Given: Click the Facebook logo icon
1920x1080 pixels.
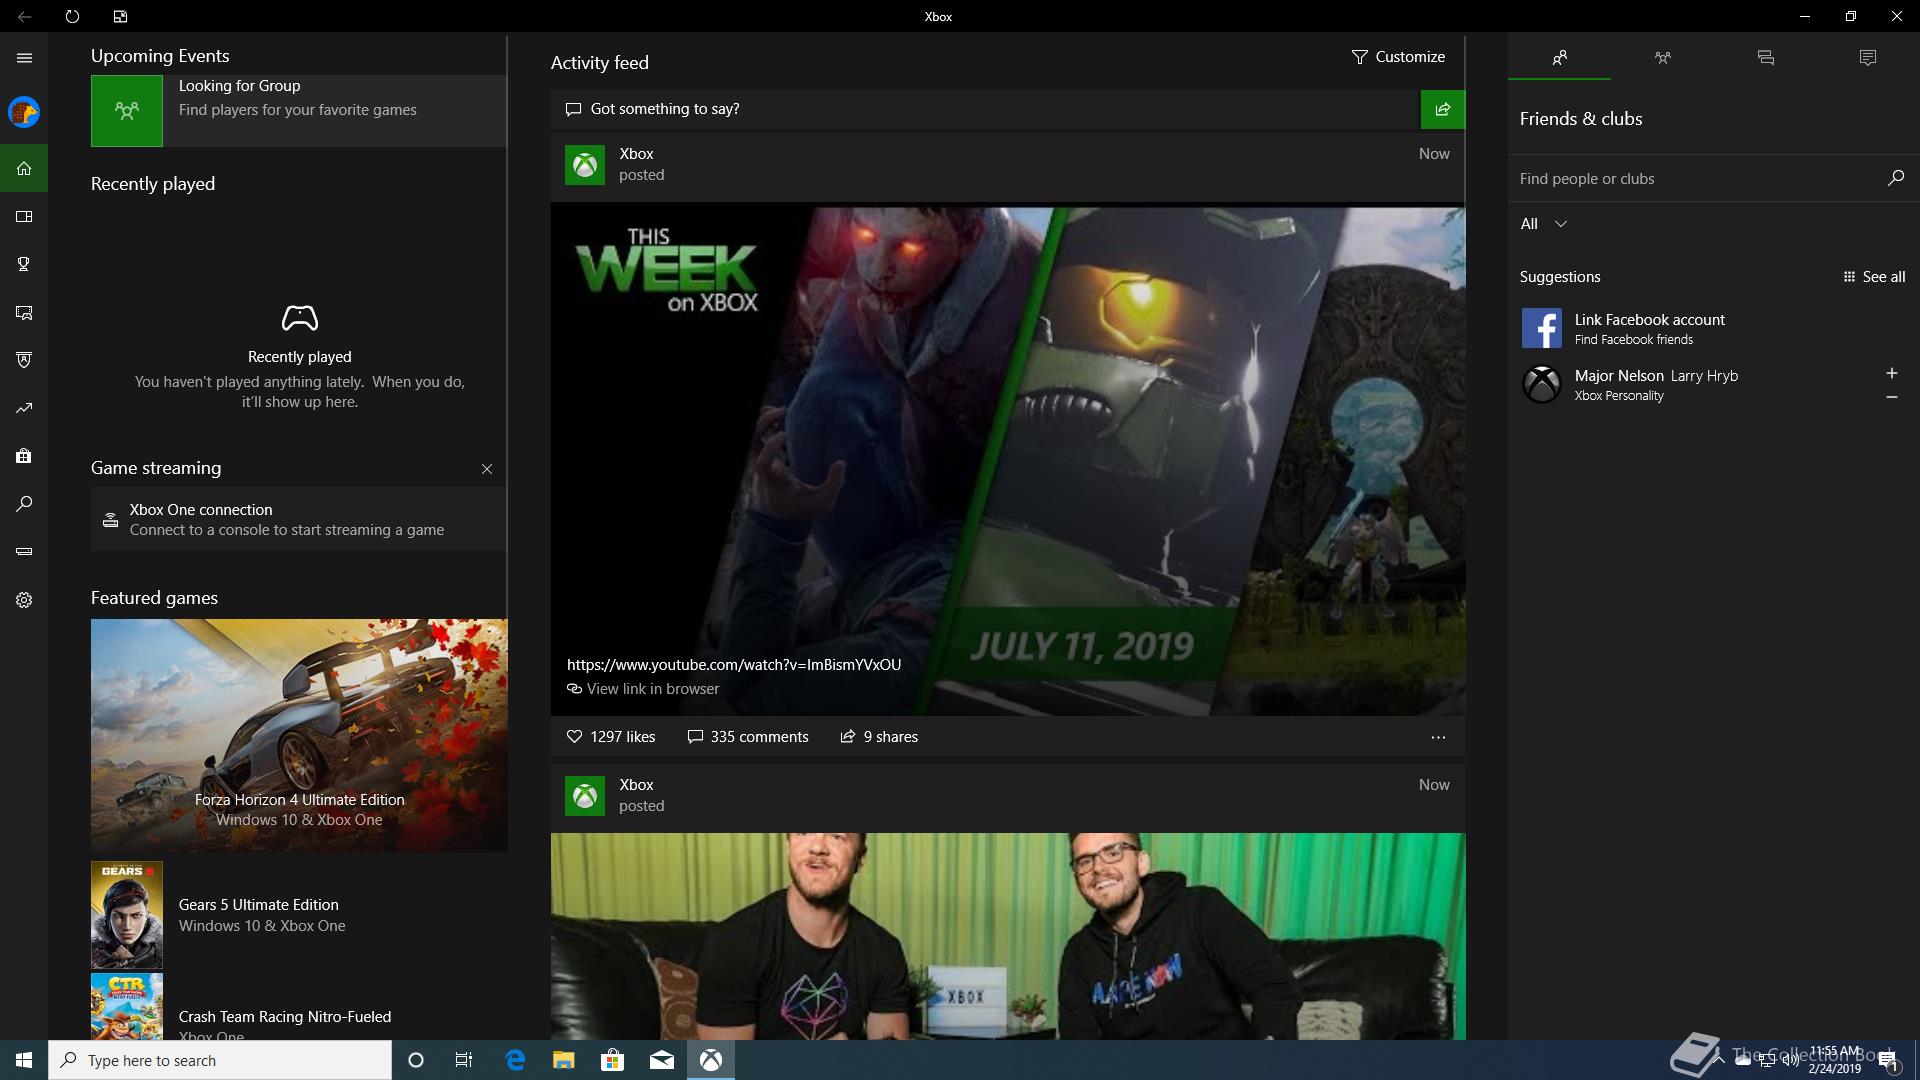Looking at the screenshot, I should point(1541,328).
